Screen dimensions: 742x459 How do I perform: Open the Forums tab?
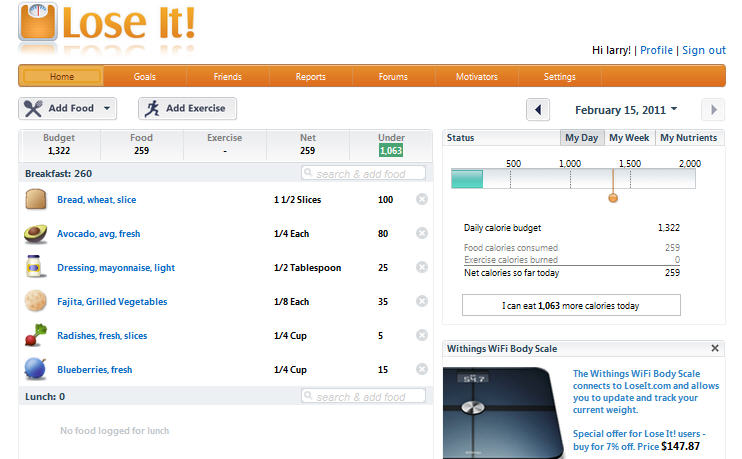tap(393, 76)
